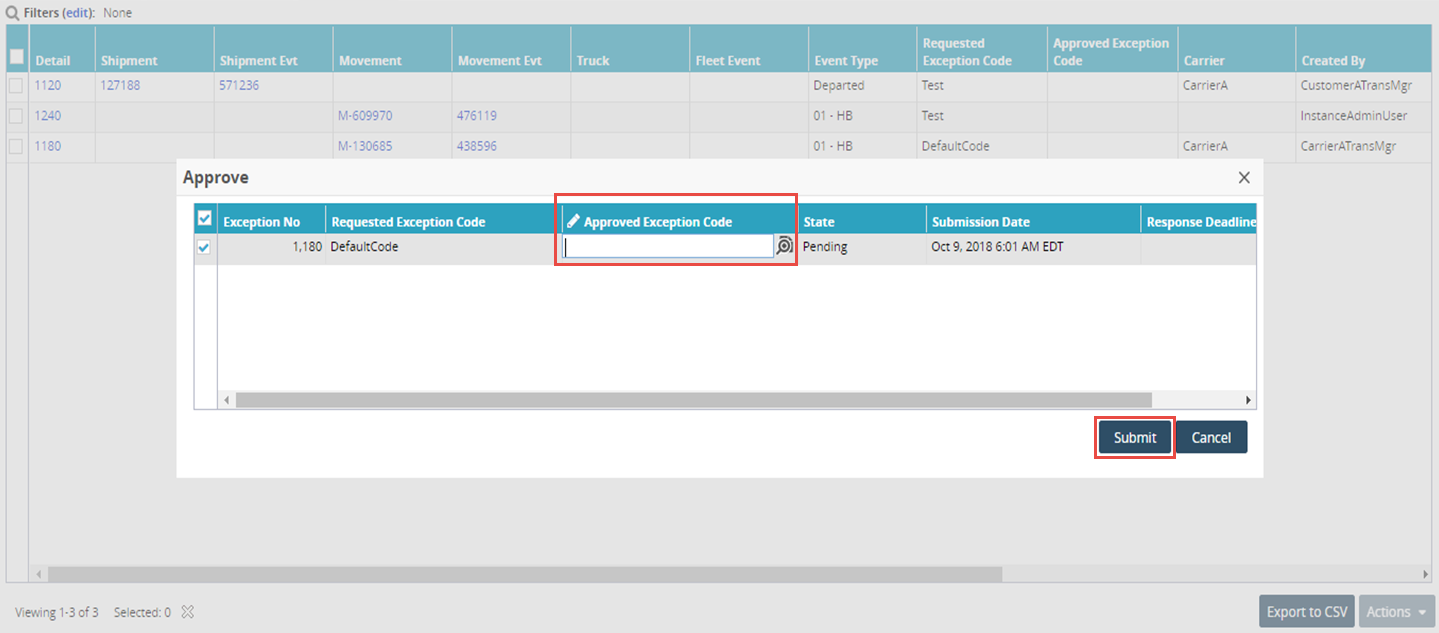Image resolution: width=1439 pixels, height=633 pixels.
Task: Close the Approve dialog with the X
Action: click(1244, 178)
